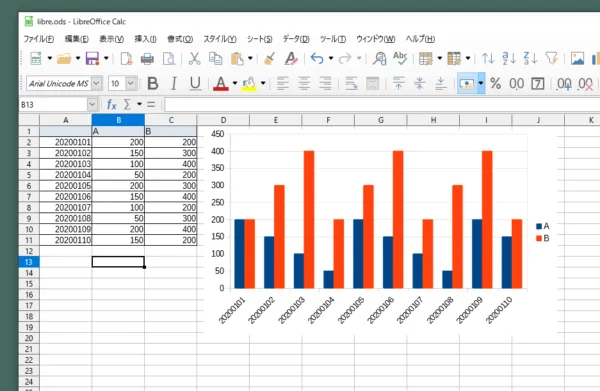Image resolution: width=600 pixels, height=391 pixels.
Task: Open the 挿入 (Insert) menu
Action: (145, 39)
